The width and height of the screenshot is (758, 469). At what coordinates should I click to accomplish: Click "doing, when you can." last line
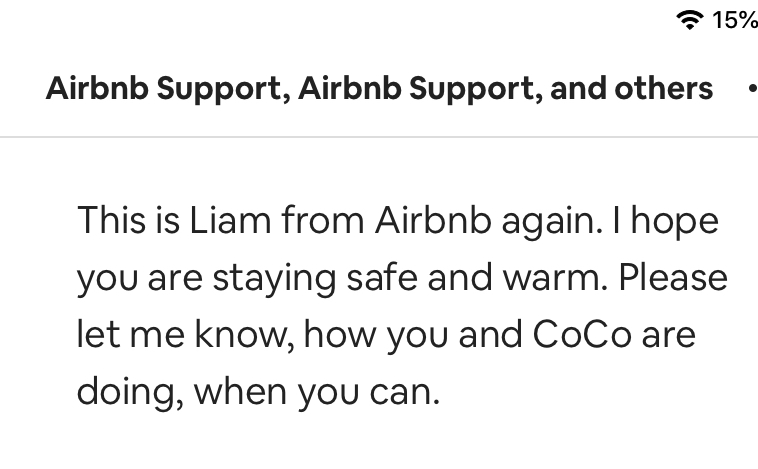pos(258,391)
